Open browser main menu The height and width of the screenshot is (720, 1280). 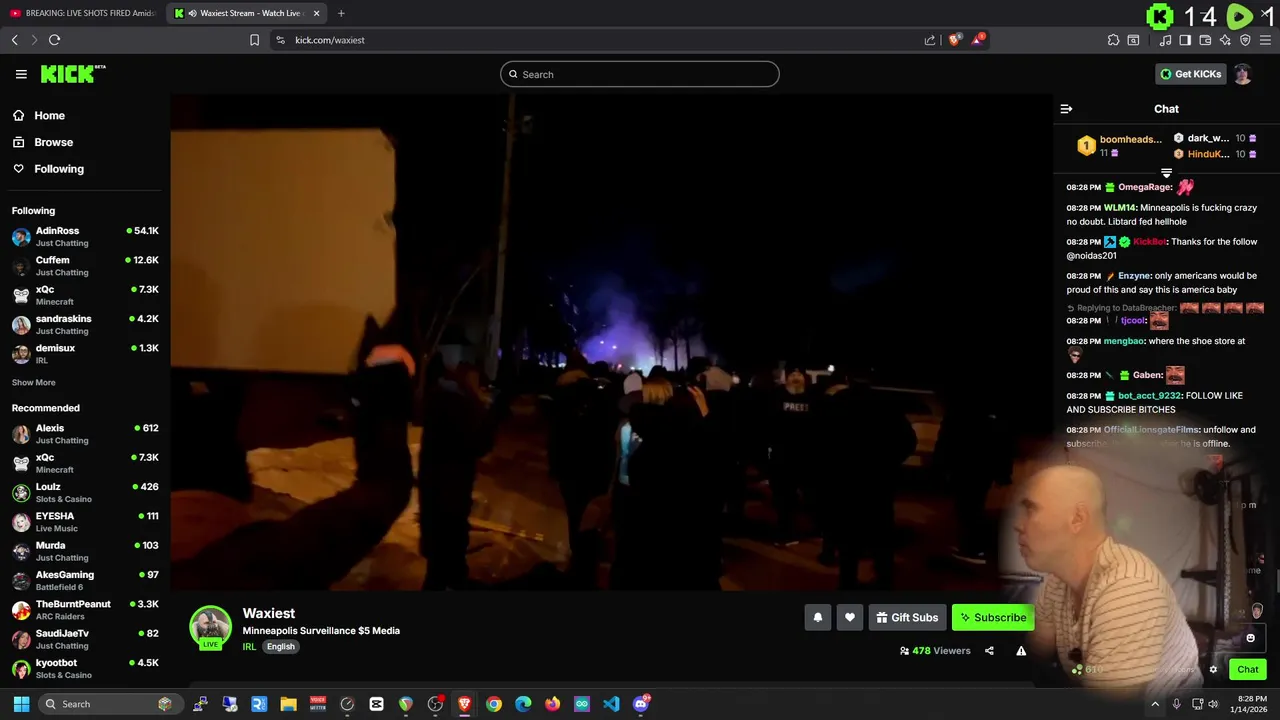coord(1265,40)
